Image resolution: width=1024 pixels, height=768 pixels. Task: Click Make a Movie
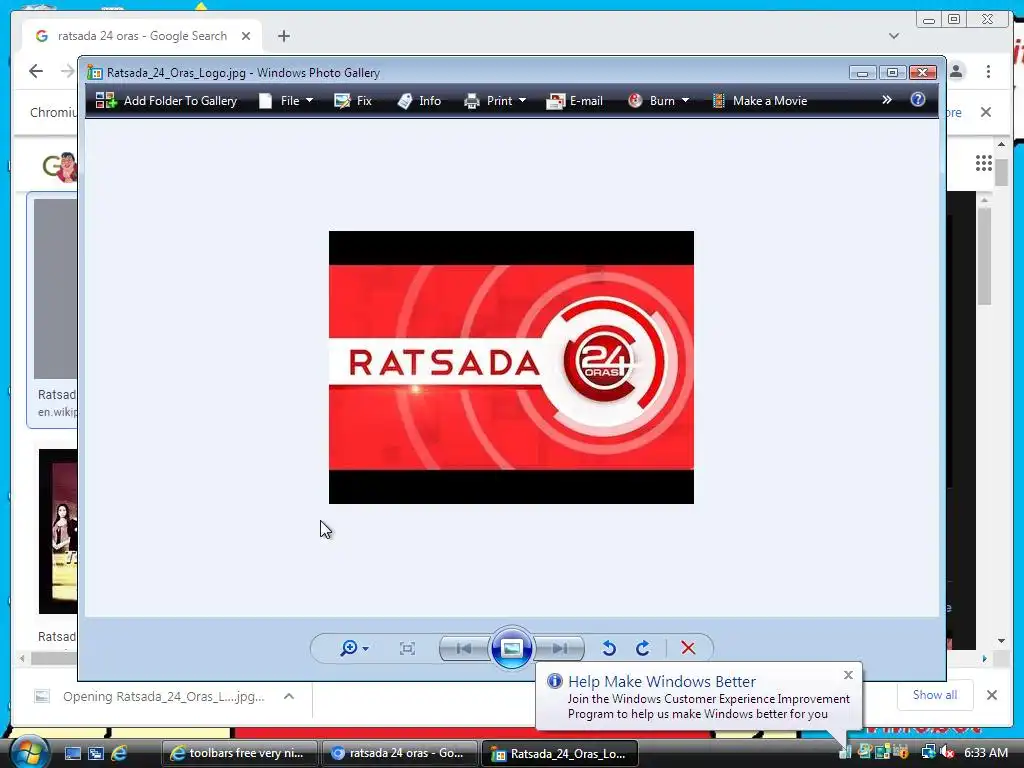[x=760, y=101]
